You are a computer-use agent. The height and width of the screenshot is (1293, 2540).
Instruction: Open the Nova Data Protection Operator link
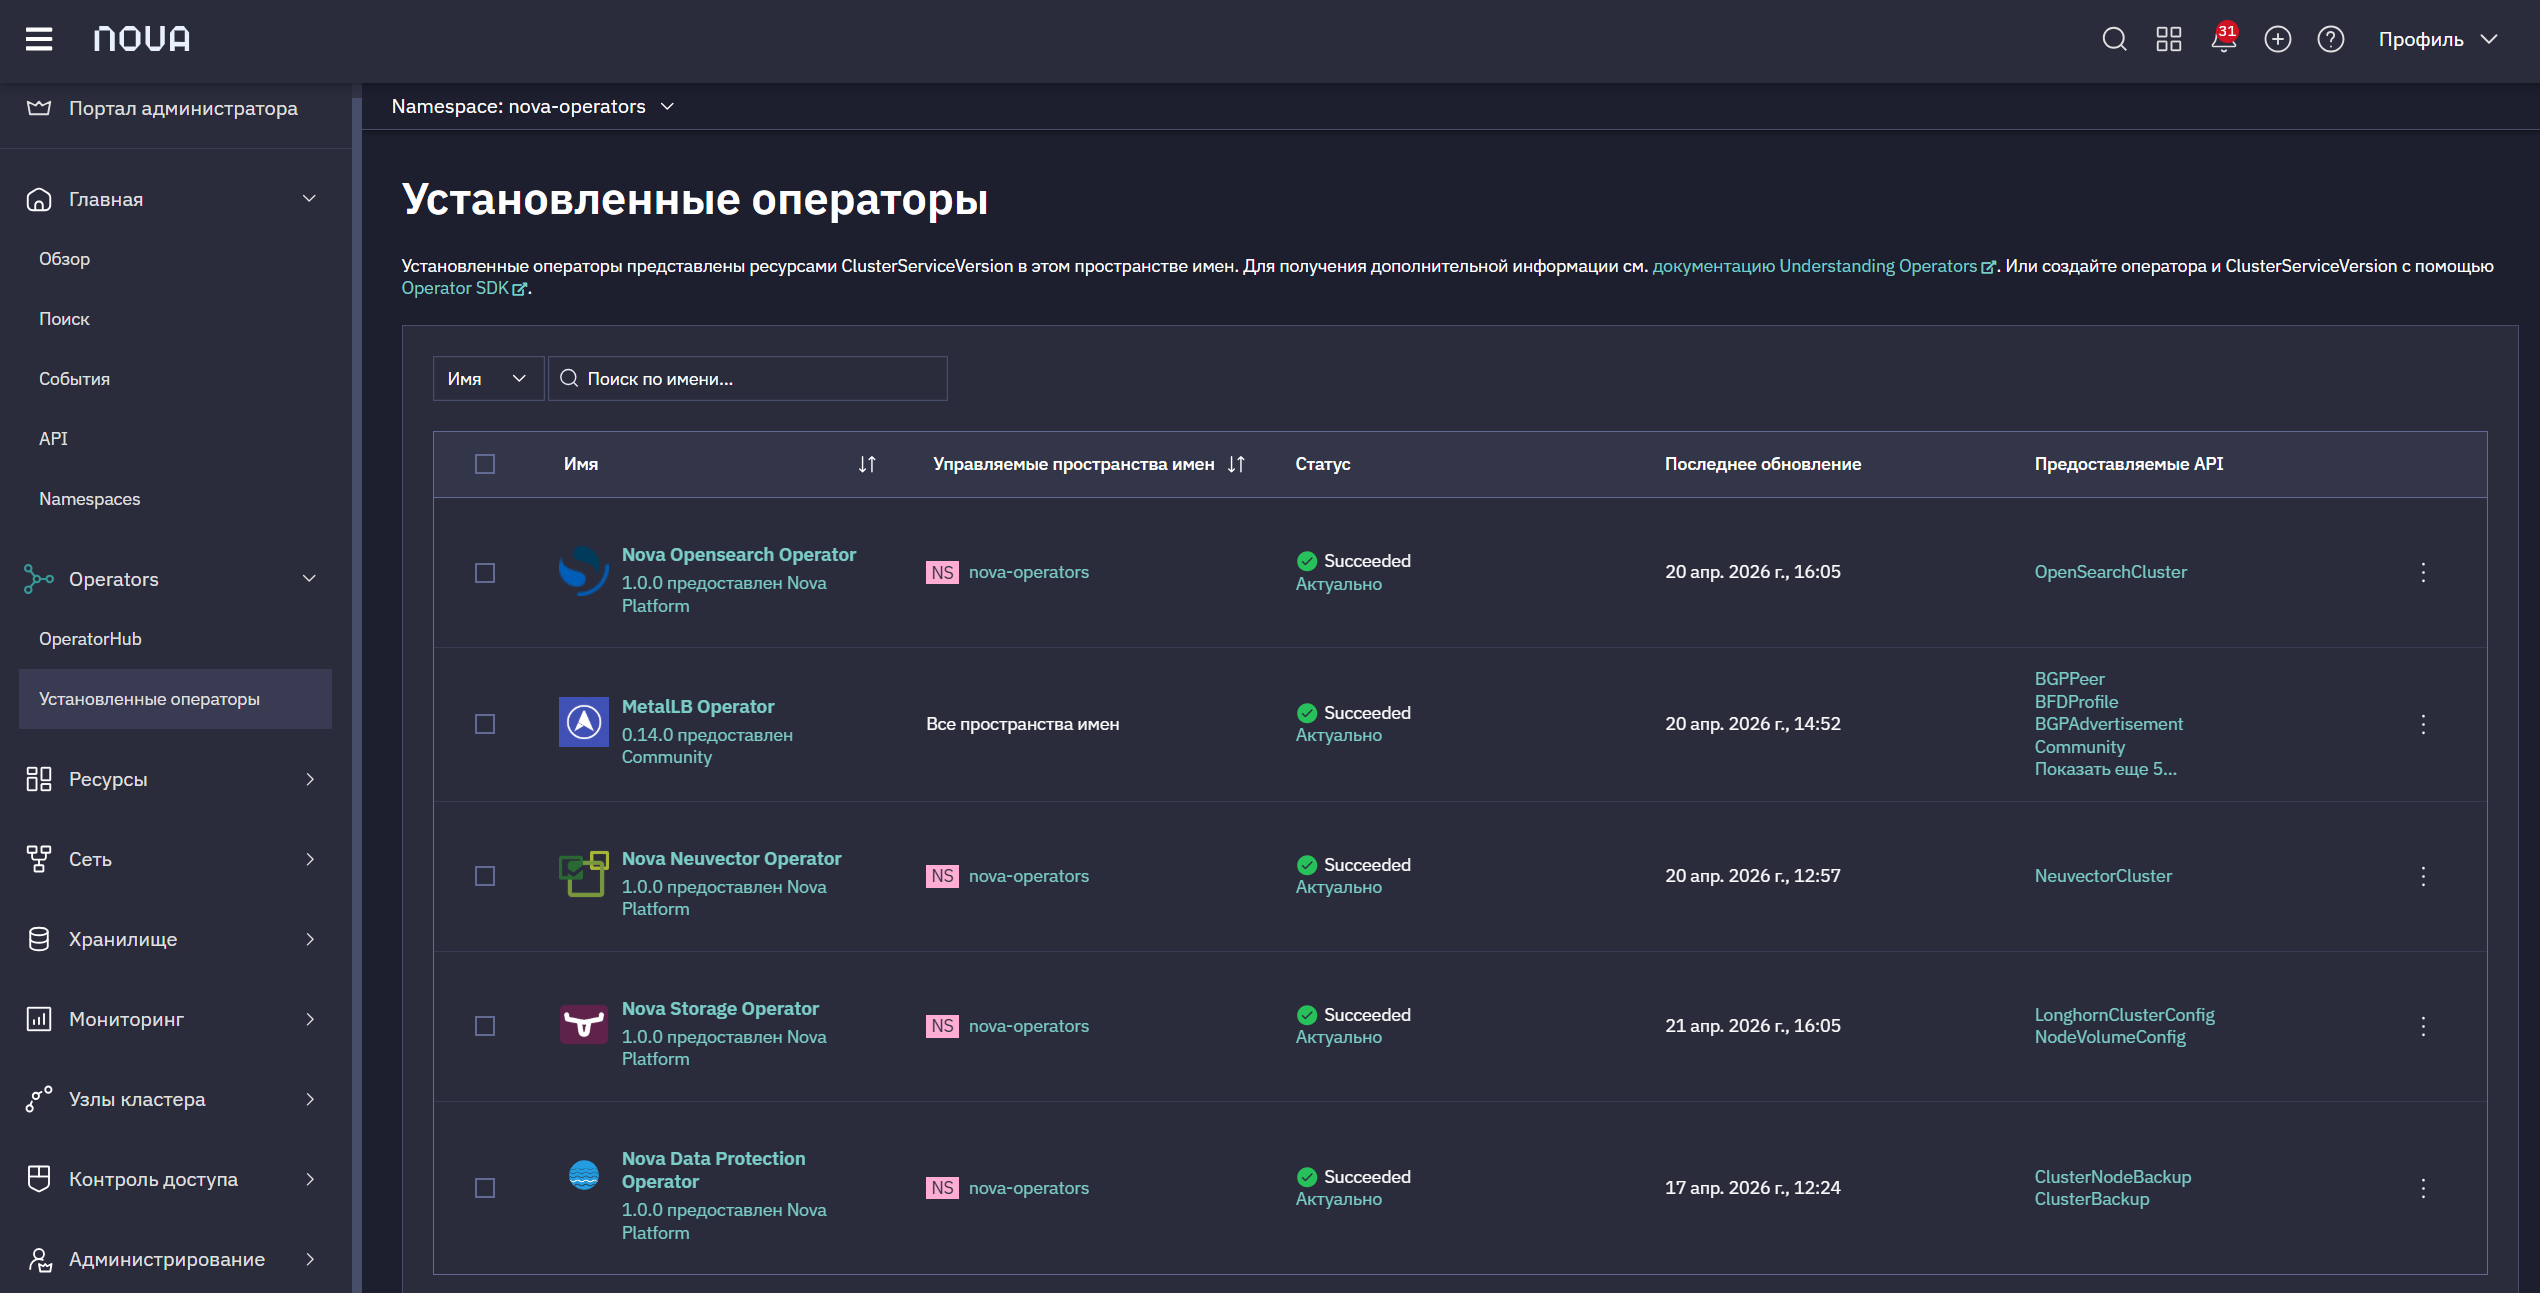[713, 1170]
